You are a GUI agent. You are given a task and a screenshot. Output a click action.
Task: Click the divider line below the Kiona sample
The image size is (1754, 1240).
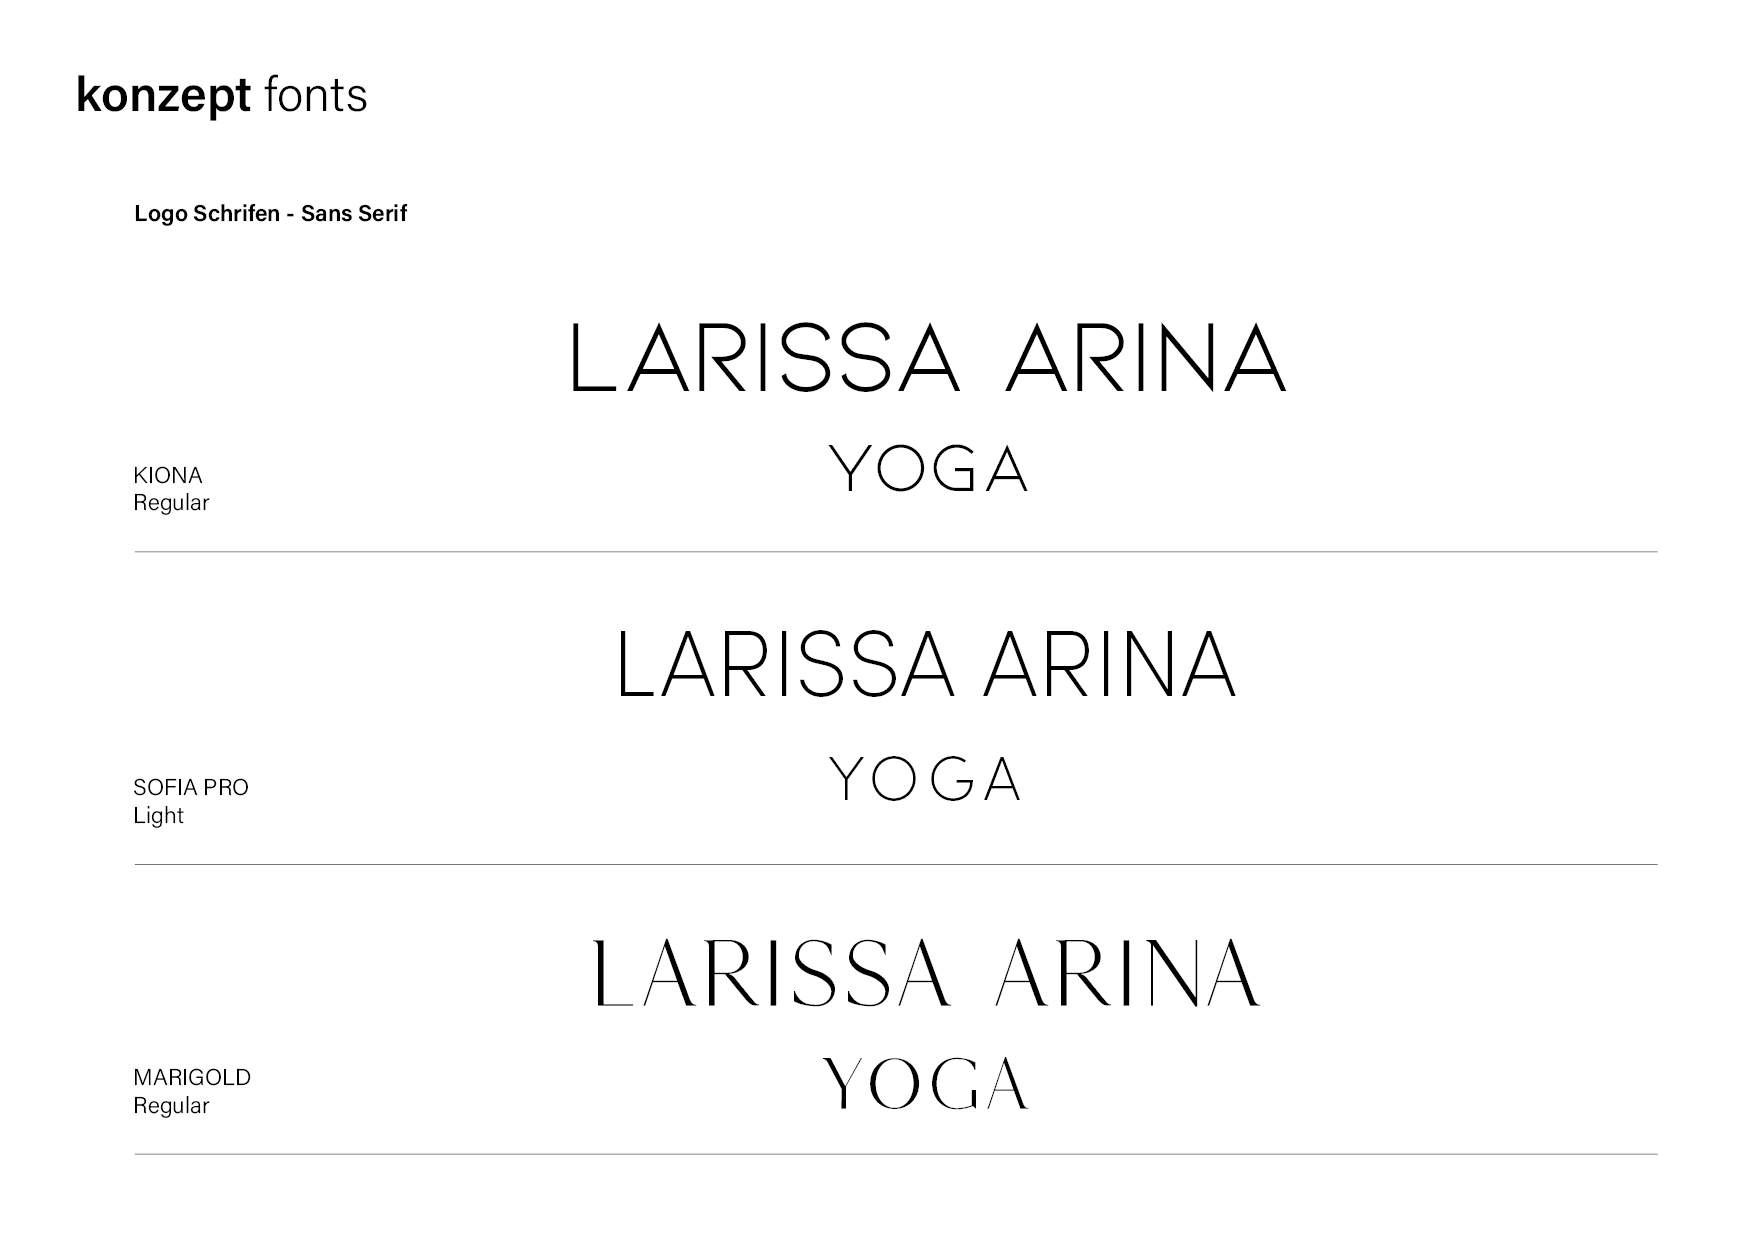(x=896, y=551)
